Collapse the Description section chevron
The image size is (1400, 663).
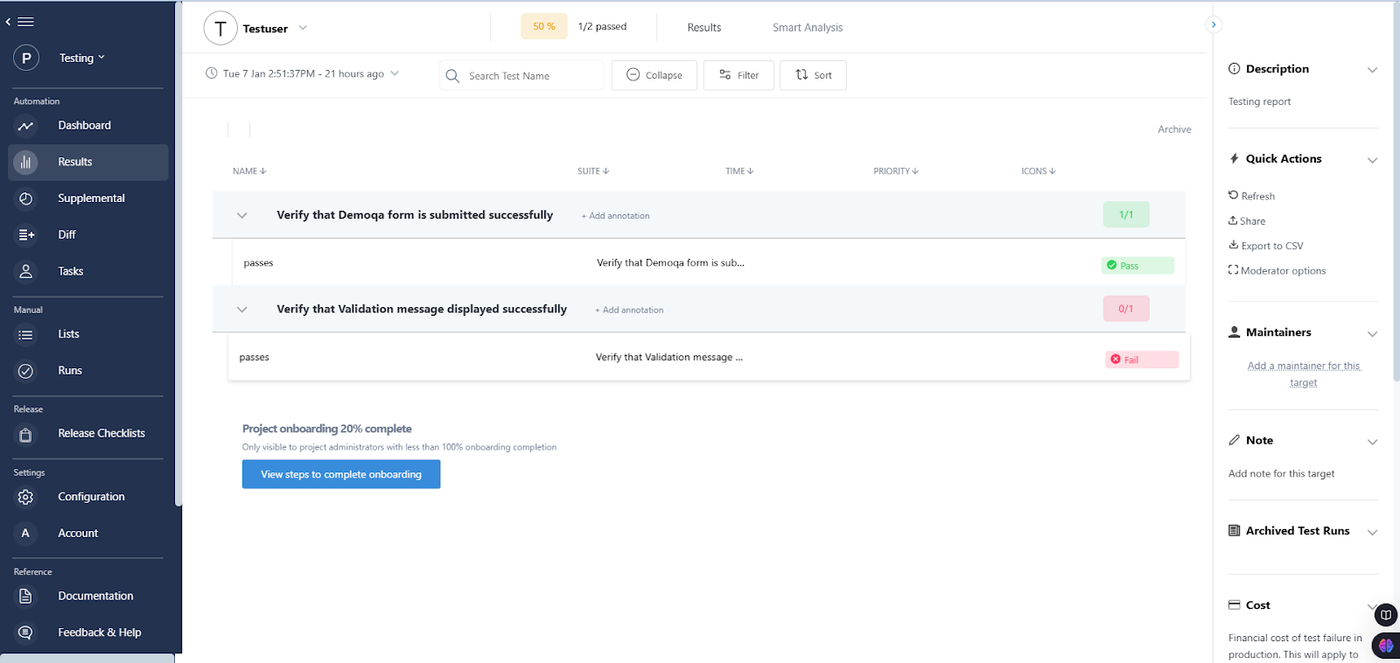pos(1372,69)
